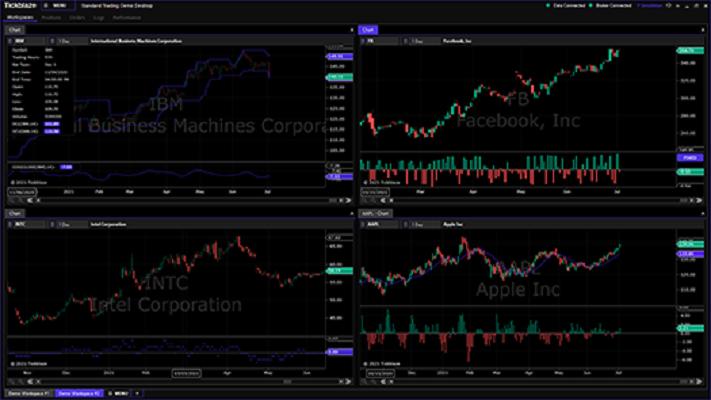The width and height of the screenshot is (711, 400).
Task: Open panel options arrow of FB chart panel
Action: [x=703, y=30]
